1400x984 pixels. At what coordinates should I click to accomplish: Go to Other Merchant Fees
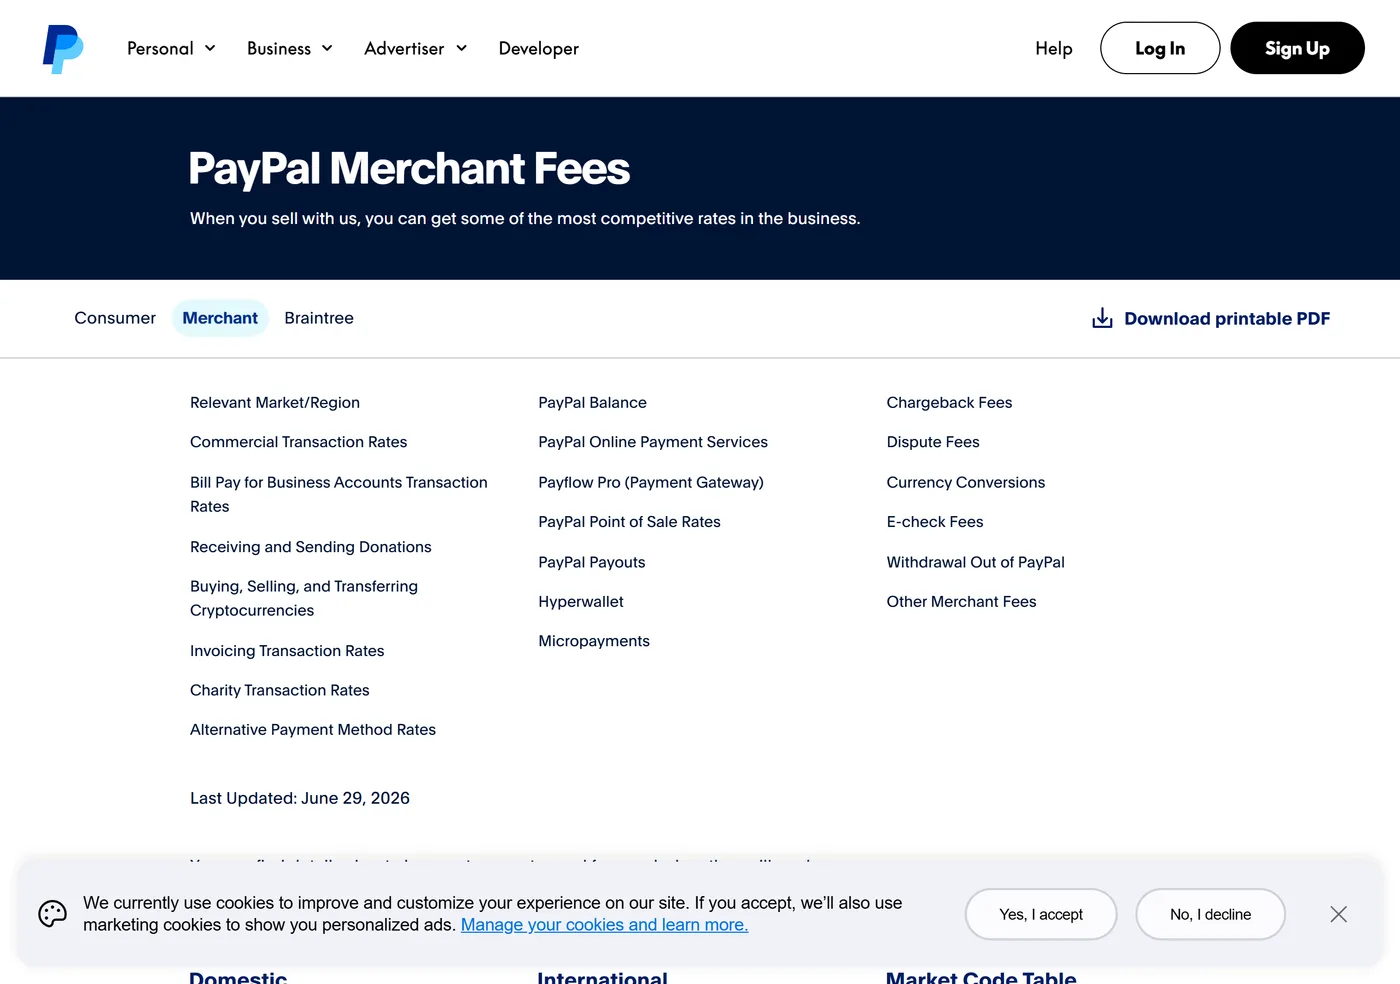point(961,602)
